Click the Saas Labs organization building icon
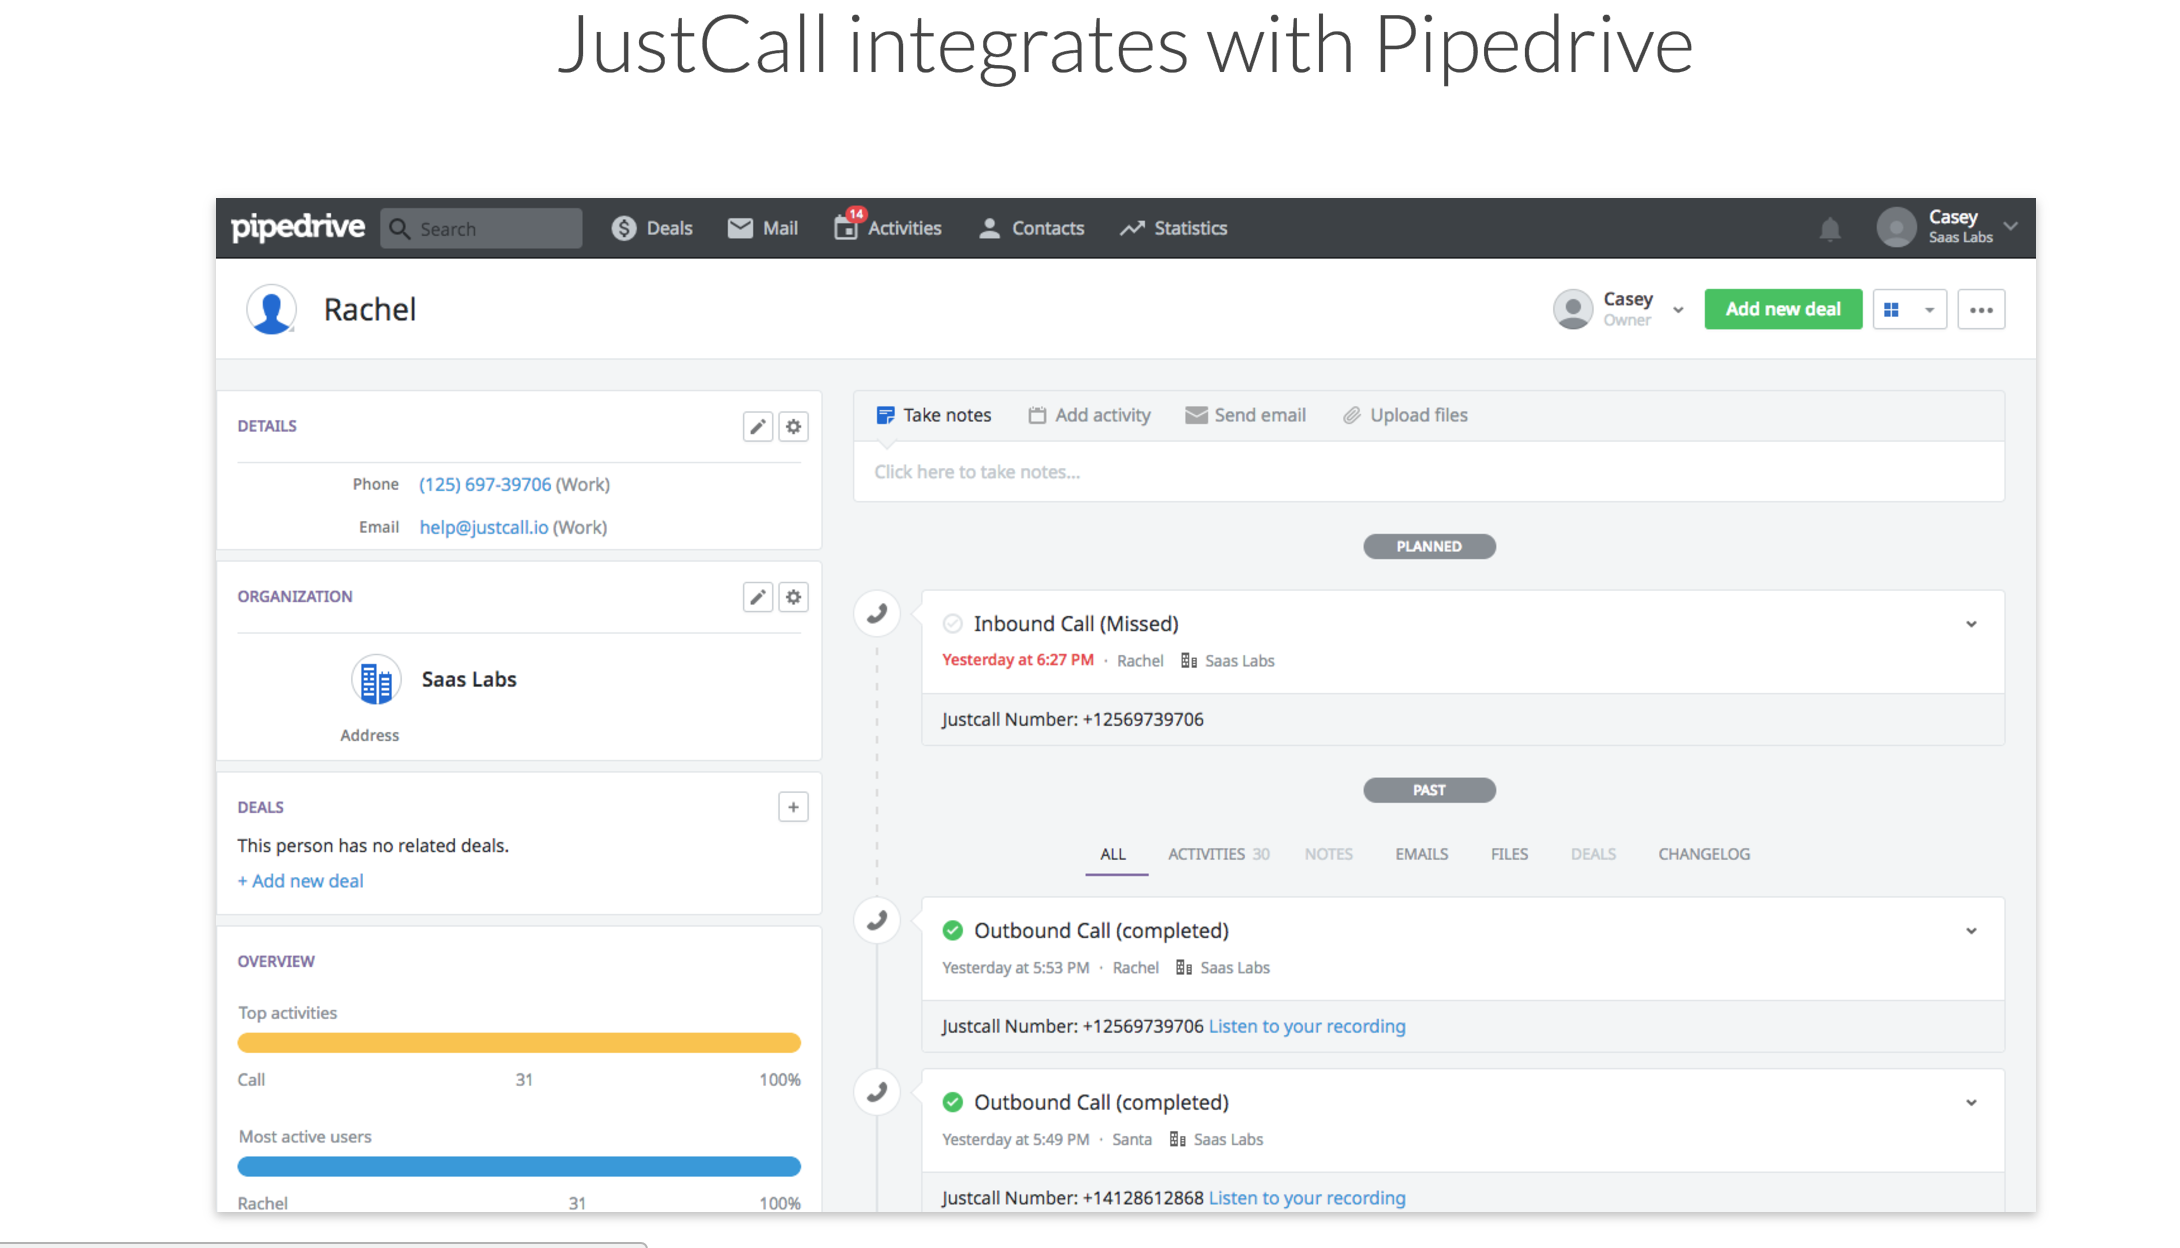The image size is (2180, 1248). pos(376,681)
